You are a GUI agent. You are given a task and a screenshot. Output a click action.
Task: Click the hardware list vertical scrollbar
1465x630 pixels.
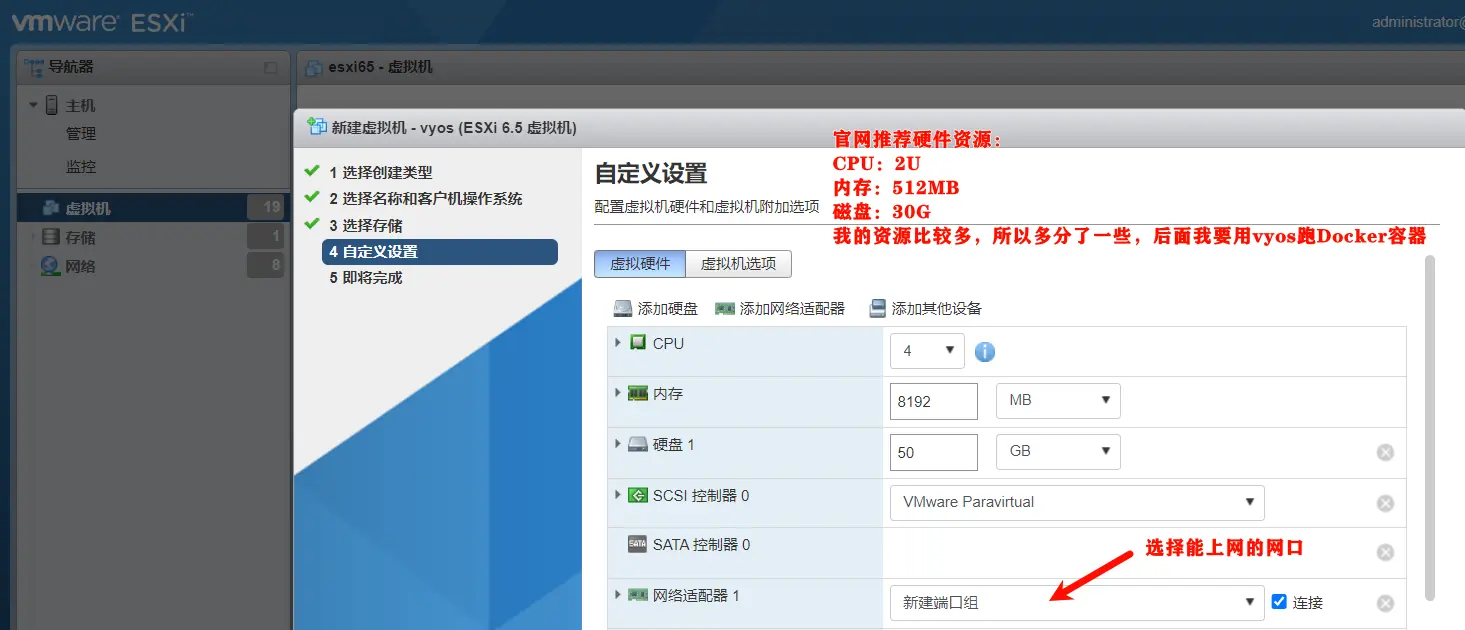[x=1430, y=428]
